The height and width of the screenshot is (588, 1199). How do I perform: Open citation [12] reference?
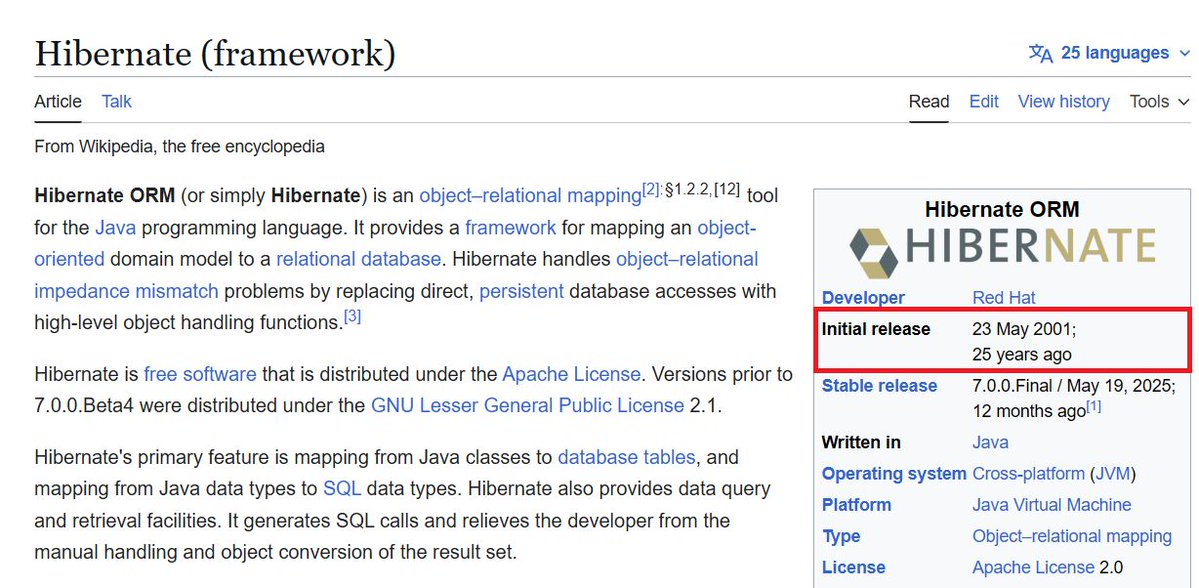(x=726, y=189)
